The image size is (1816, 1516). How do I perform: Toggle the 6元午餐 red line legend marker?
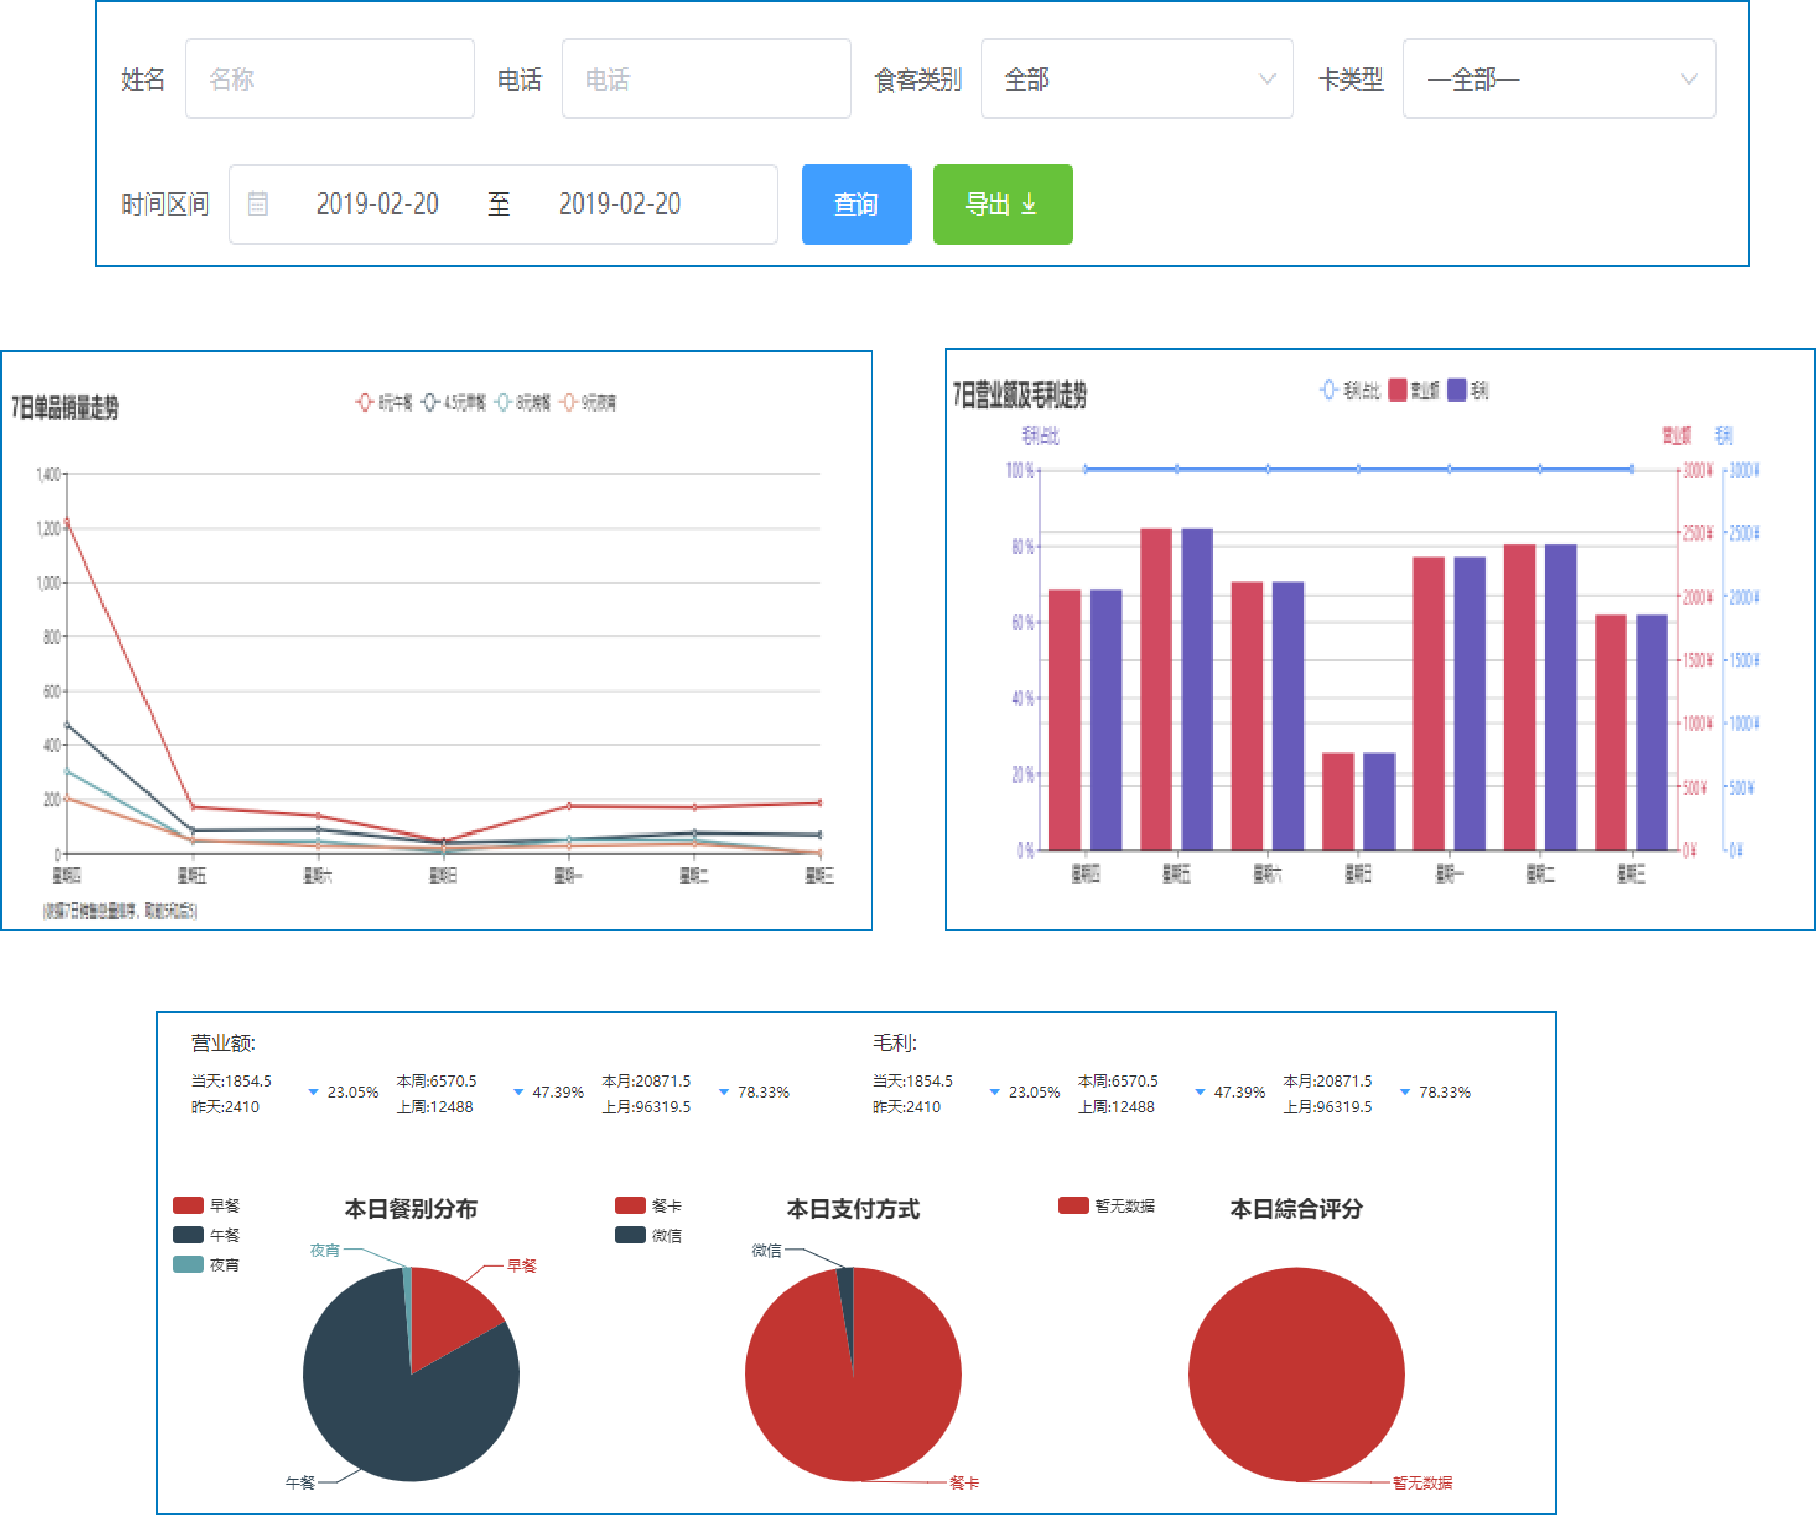(365, 402)
